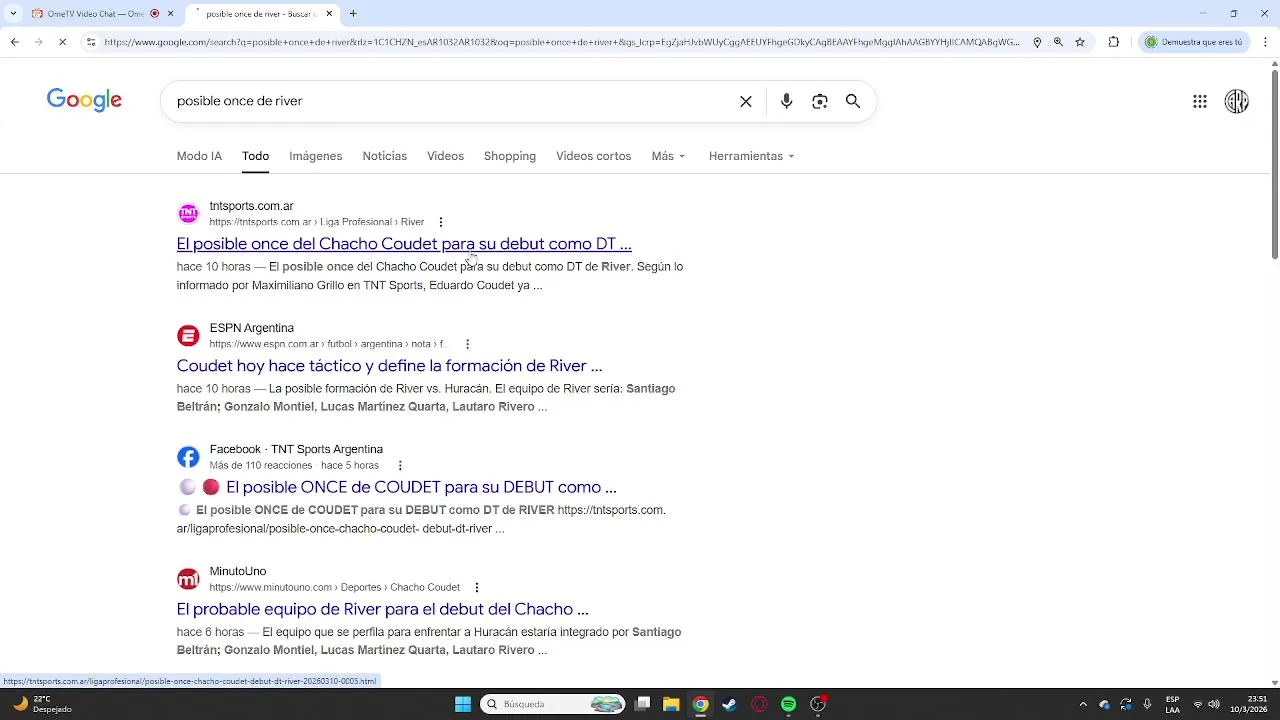Click the MinutoUno site favicon

pos(188,580)
